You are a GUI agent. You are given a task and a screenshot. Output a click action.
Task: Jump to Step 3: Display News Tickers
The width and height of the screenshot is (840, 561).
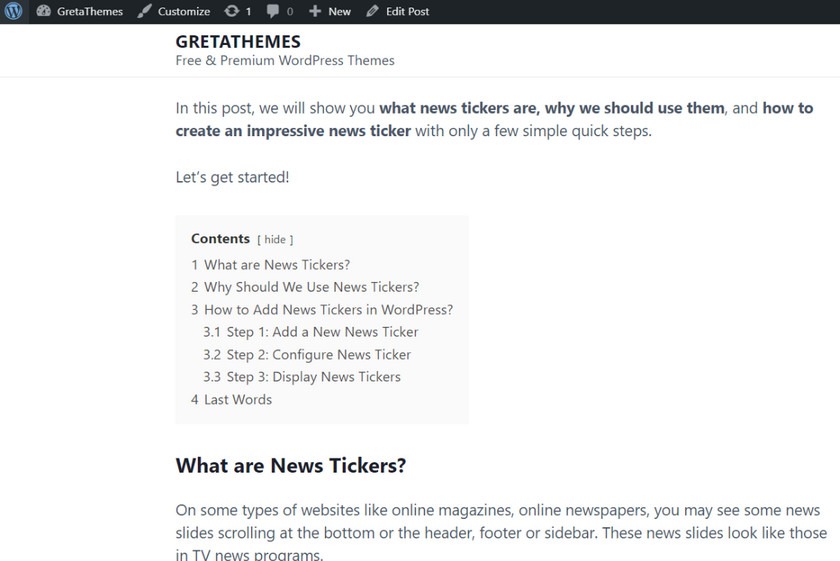[x=302, y=377]
